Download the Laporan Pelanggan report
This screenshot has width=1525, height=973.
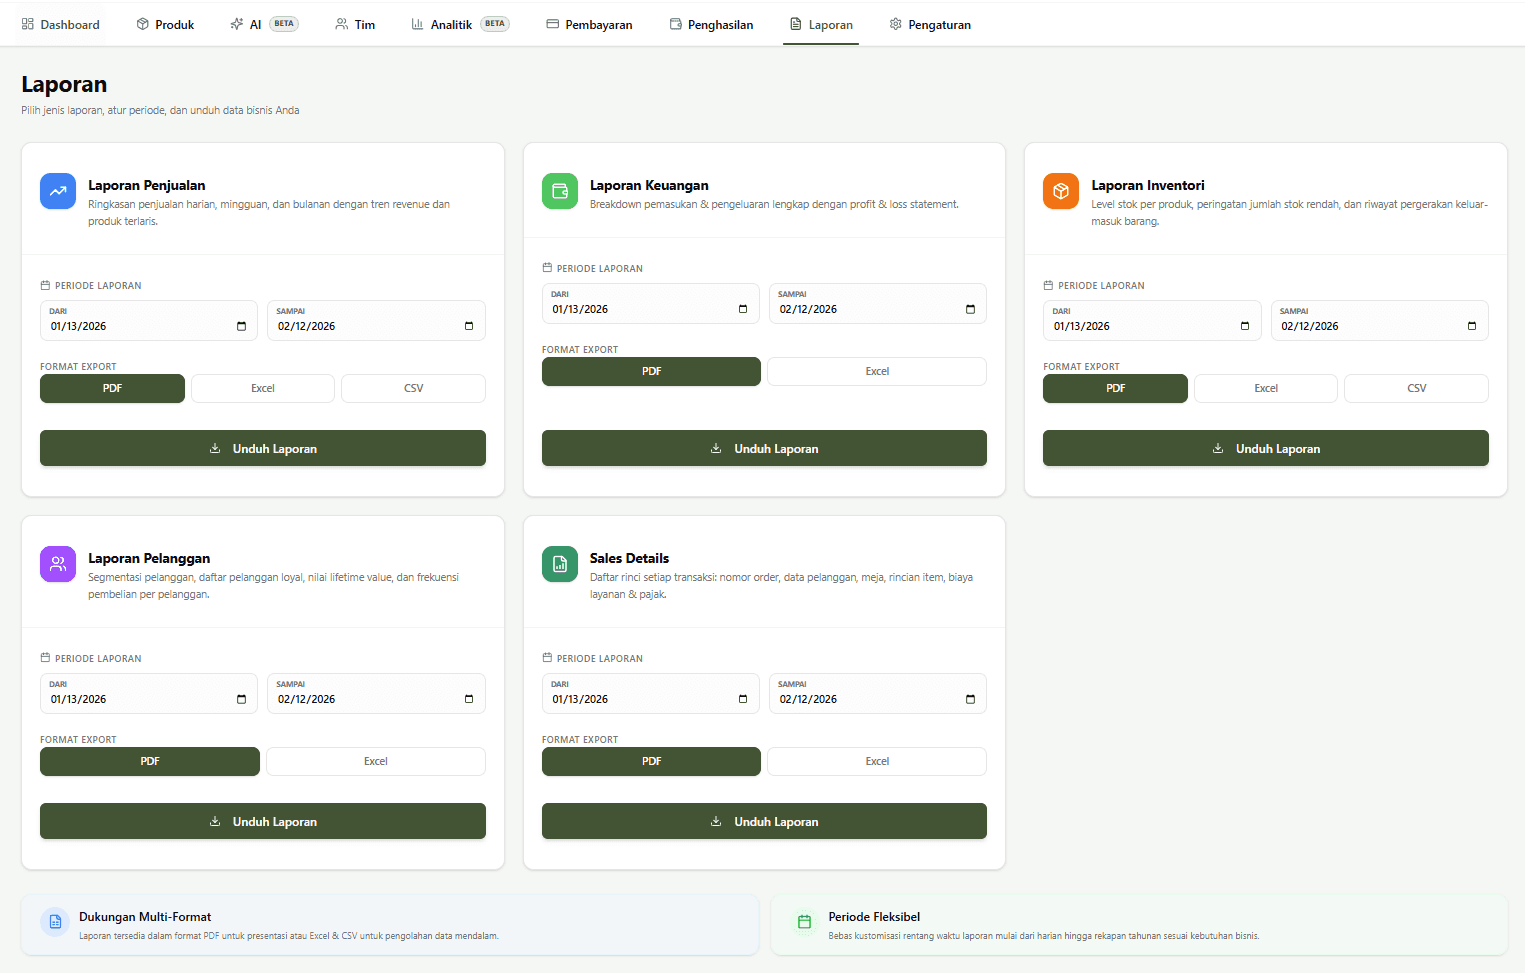pyautogui.click(x=263, y=821)
